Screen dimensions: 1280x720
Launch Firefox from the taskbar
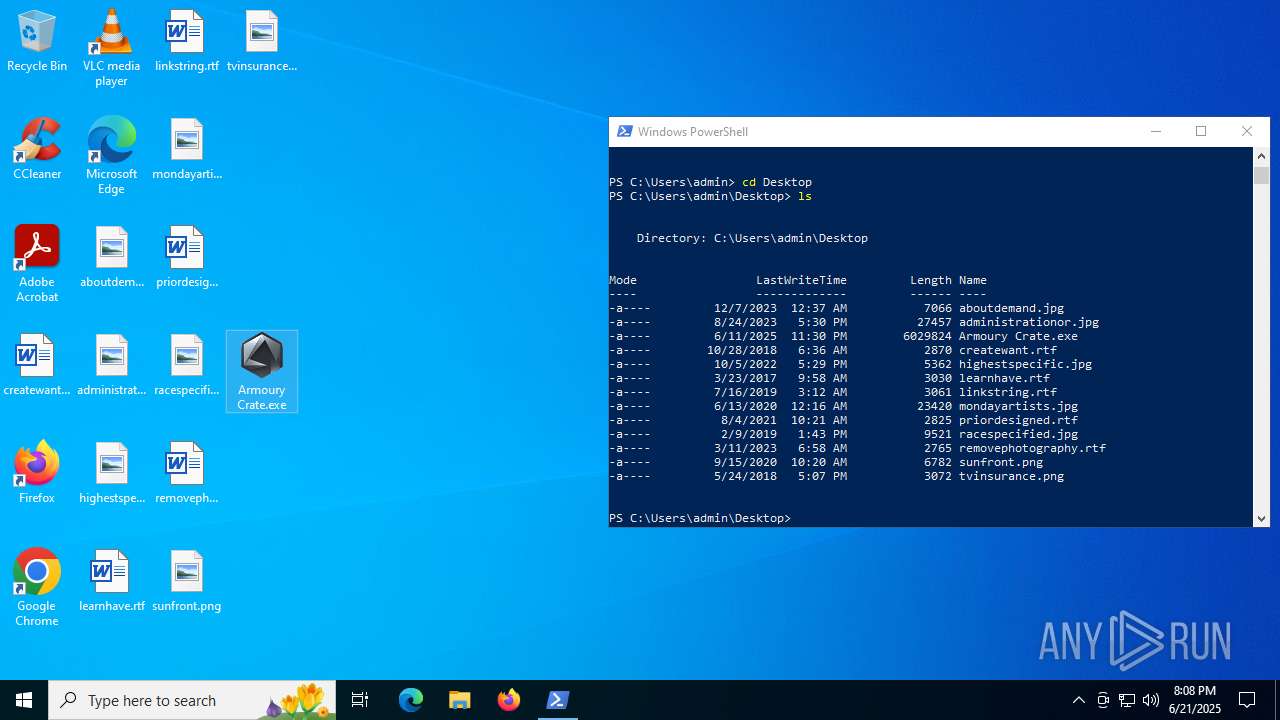[509, 700]
